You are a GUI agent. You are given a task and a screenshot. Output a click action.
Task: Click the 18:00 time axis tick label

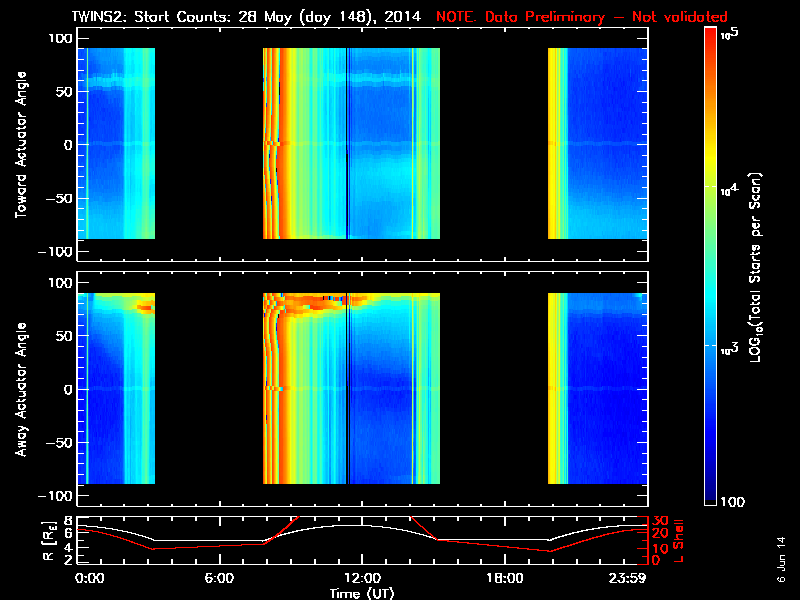[x=505, y=578]
